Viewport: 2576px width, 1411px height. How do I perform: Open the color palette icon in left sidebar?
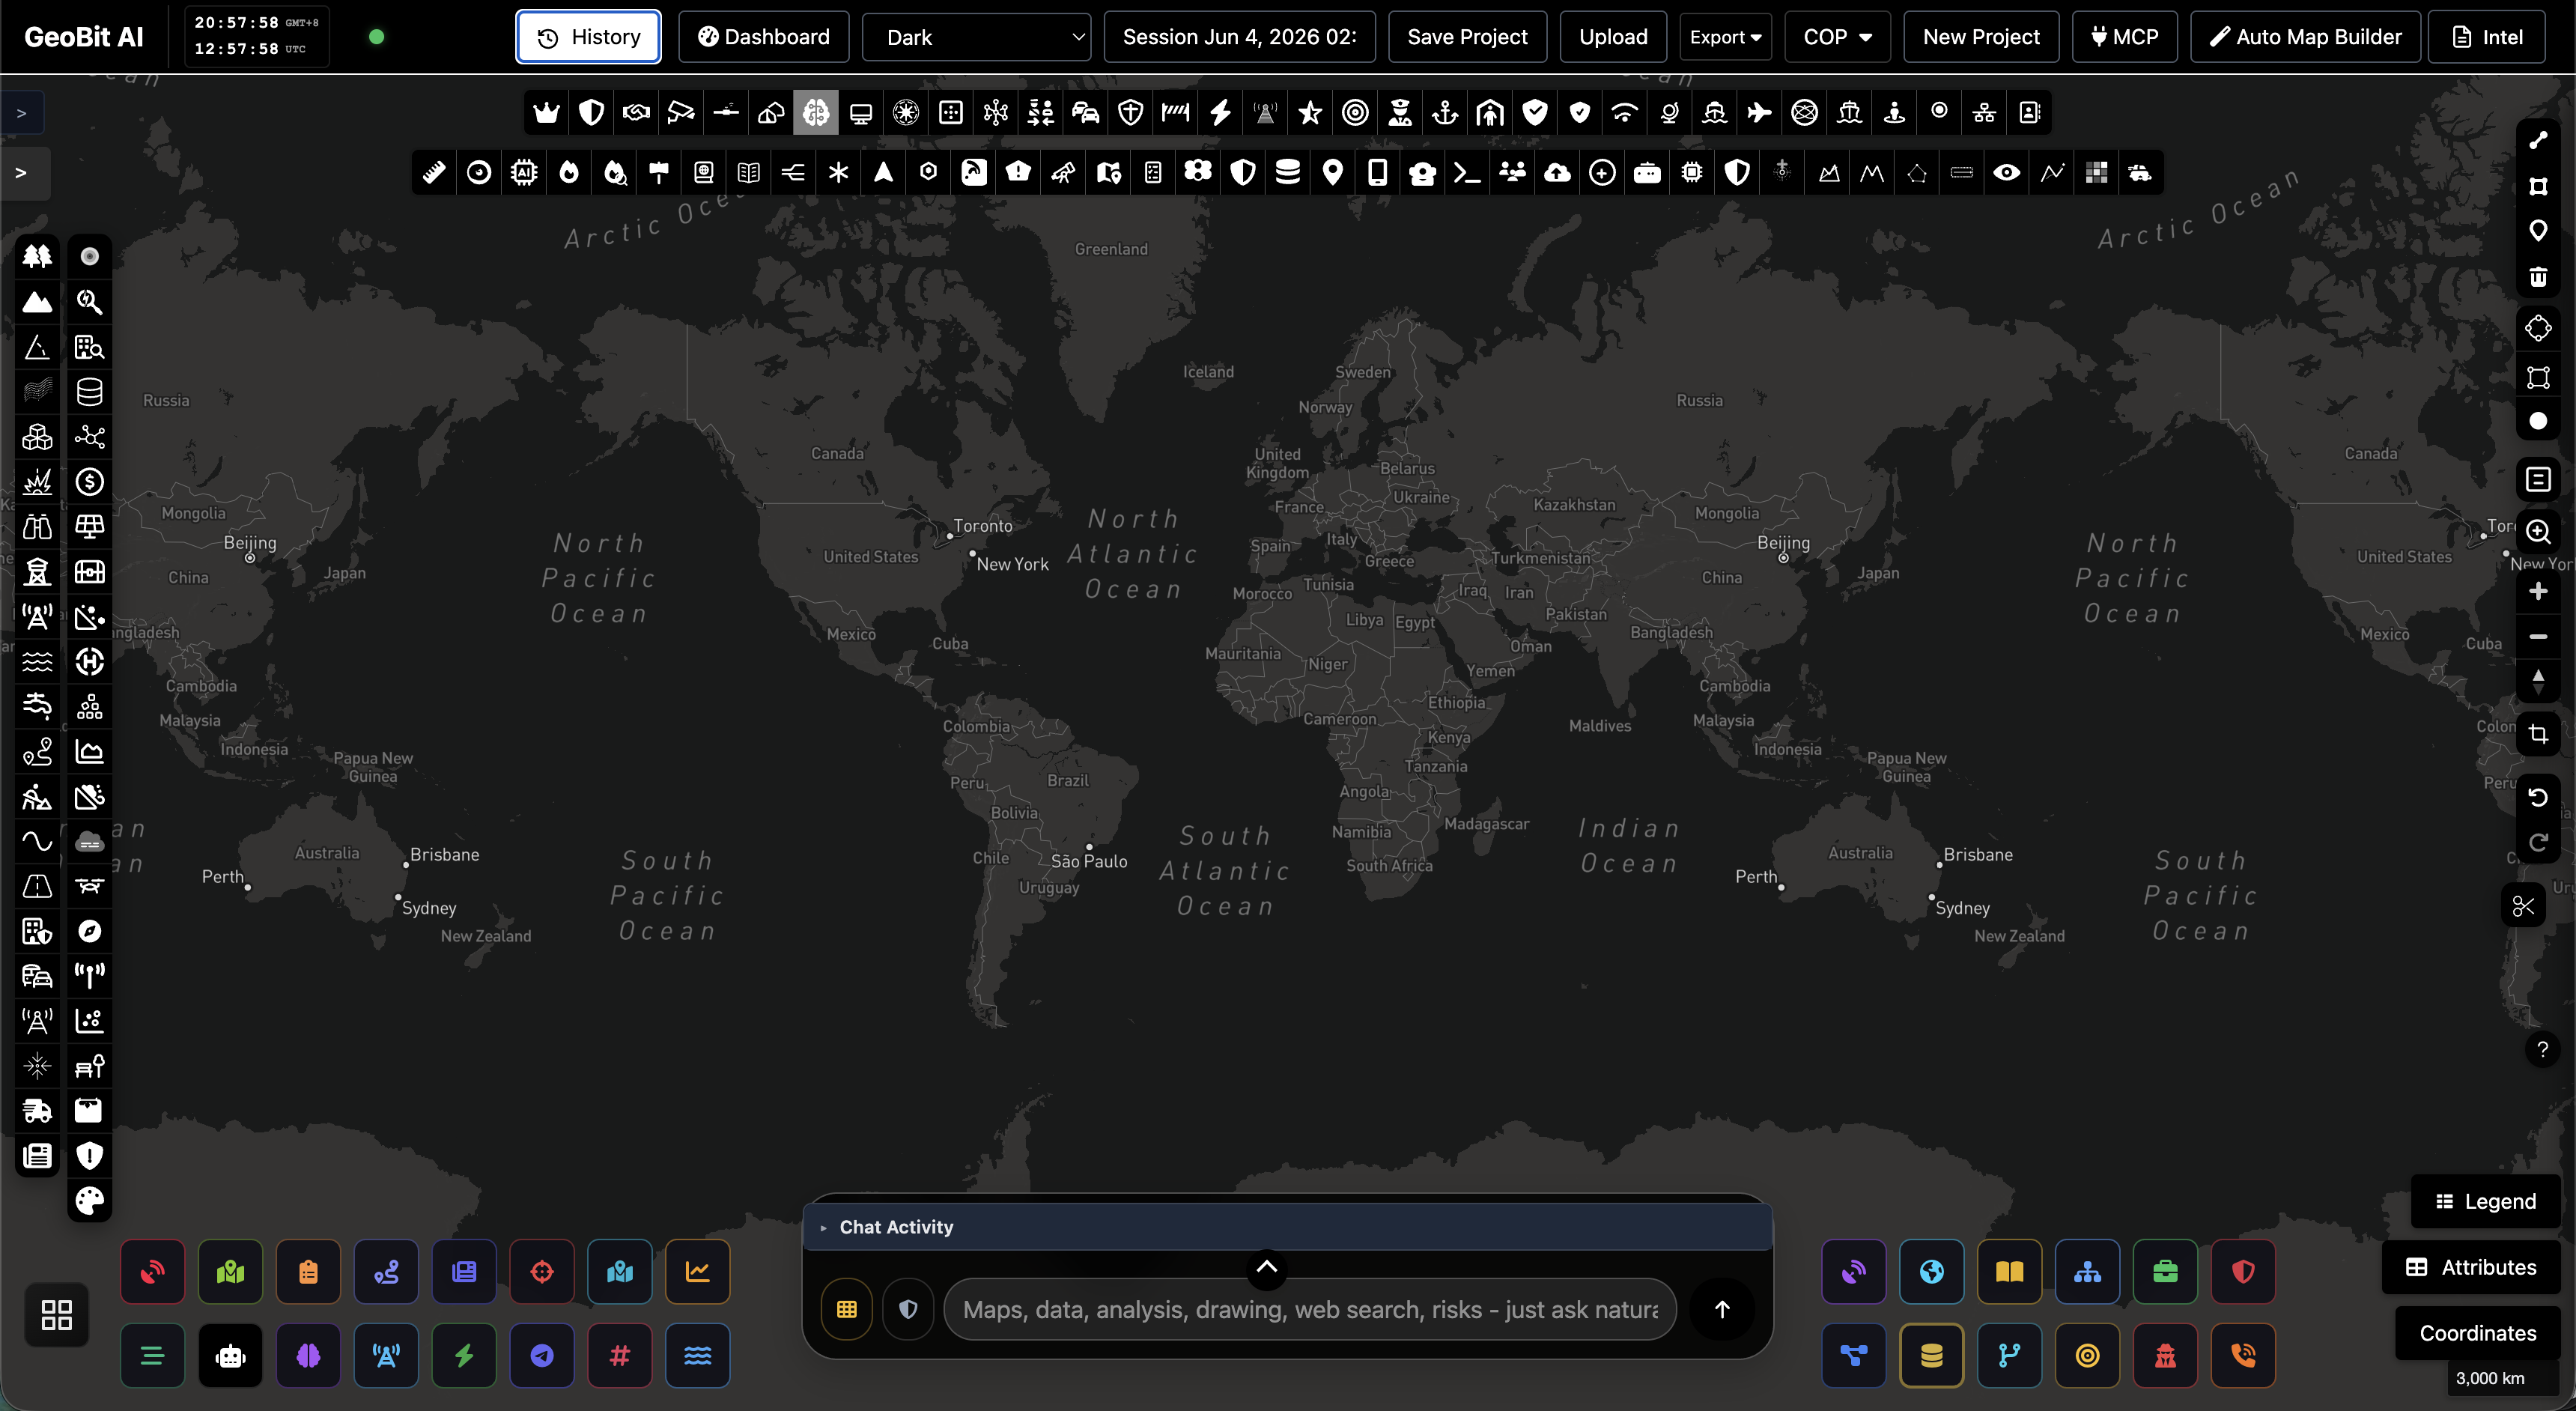tap(90, 1200)
